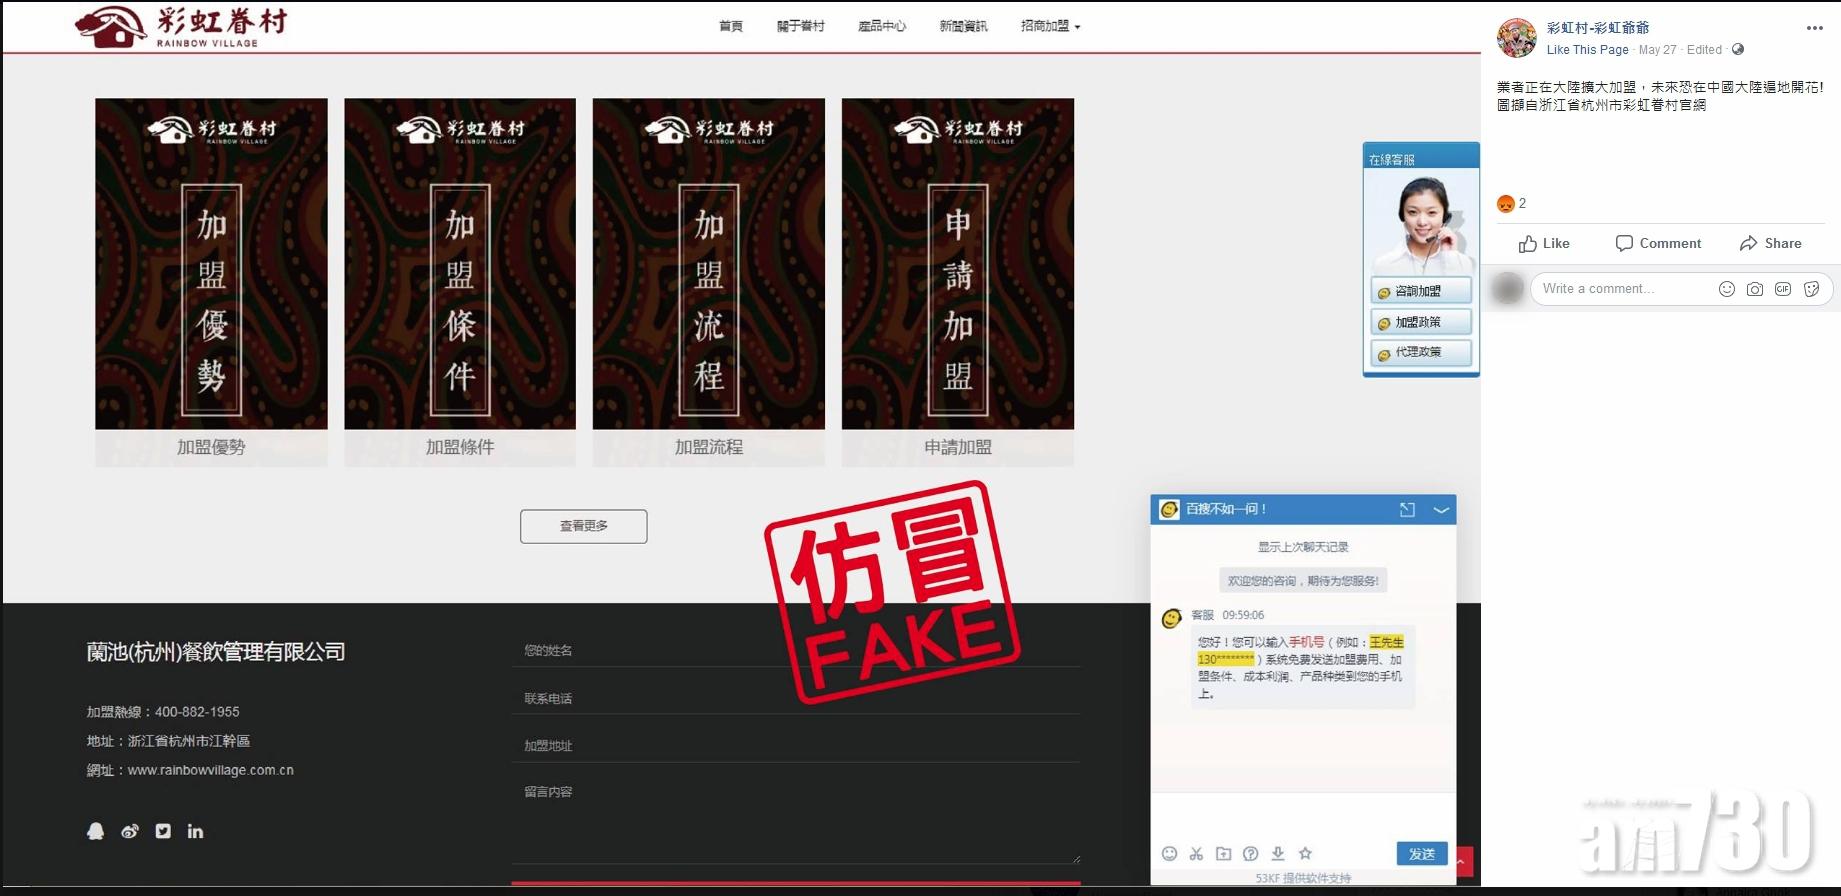
Task: Click the download icon in chat toolbar
Action: pos(1277,853)
